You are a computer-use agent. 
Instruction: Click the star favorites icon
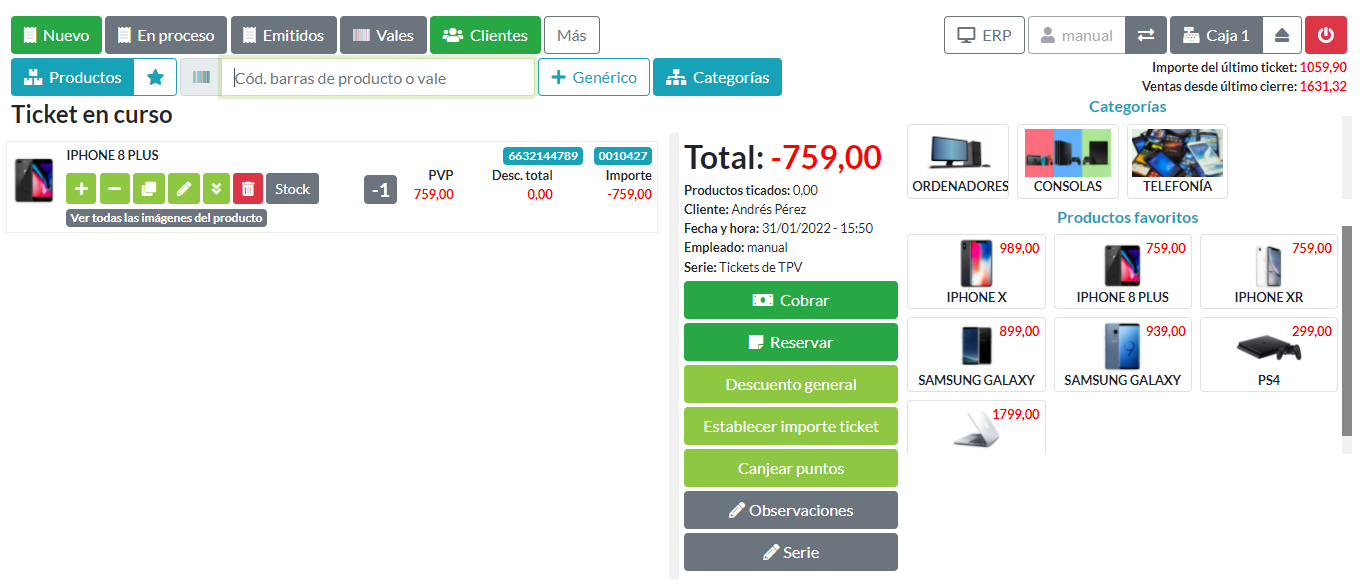(x=155, y=77)
